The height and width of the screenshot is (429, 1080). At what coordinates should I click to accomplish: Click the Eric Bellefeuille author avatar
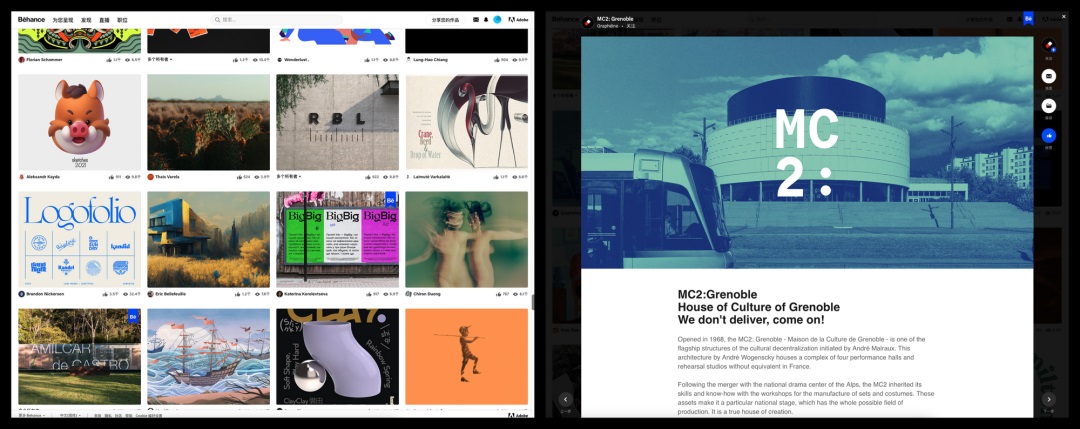point(150,294)
